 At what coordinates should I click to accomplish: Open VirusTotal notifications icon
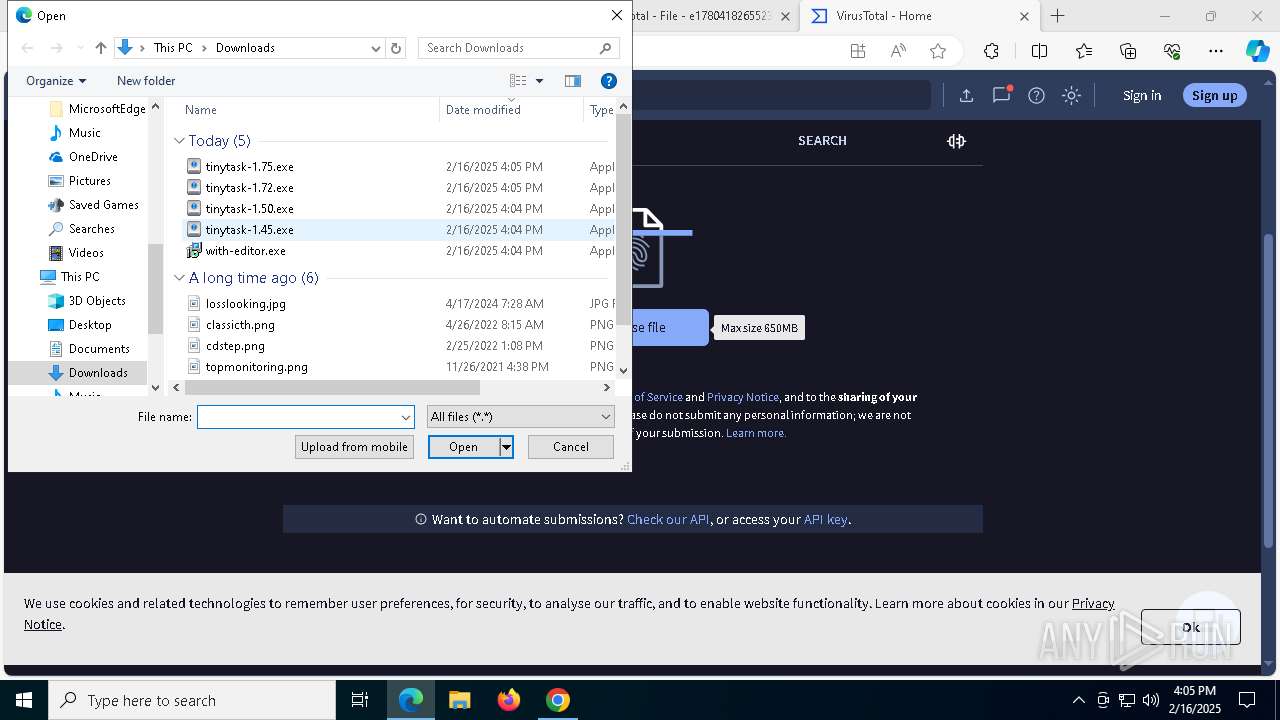[x=1001, y=96]
